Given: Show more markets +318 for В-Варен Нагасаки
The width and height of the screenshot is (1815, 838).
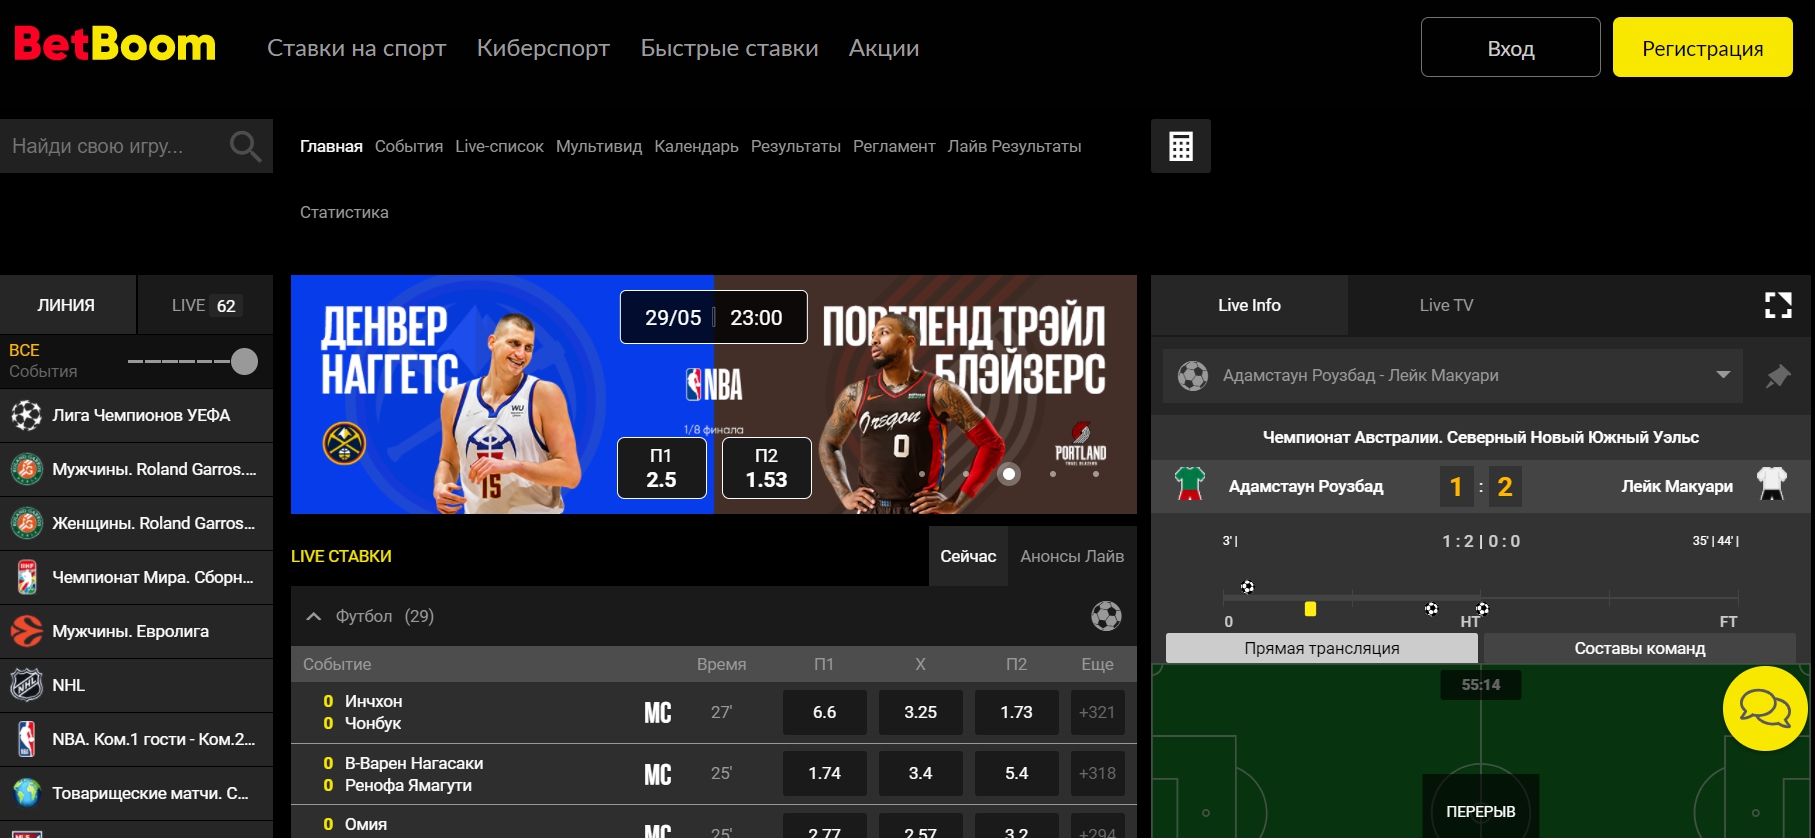Looking at the screenshot, I should coord(1097,774).
